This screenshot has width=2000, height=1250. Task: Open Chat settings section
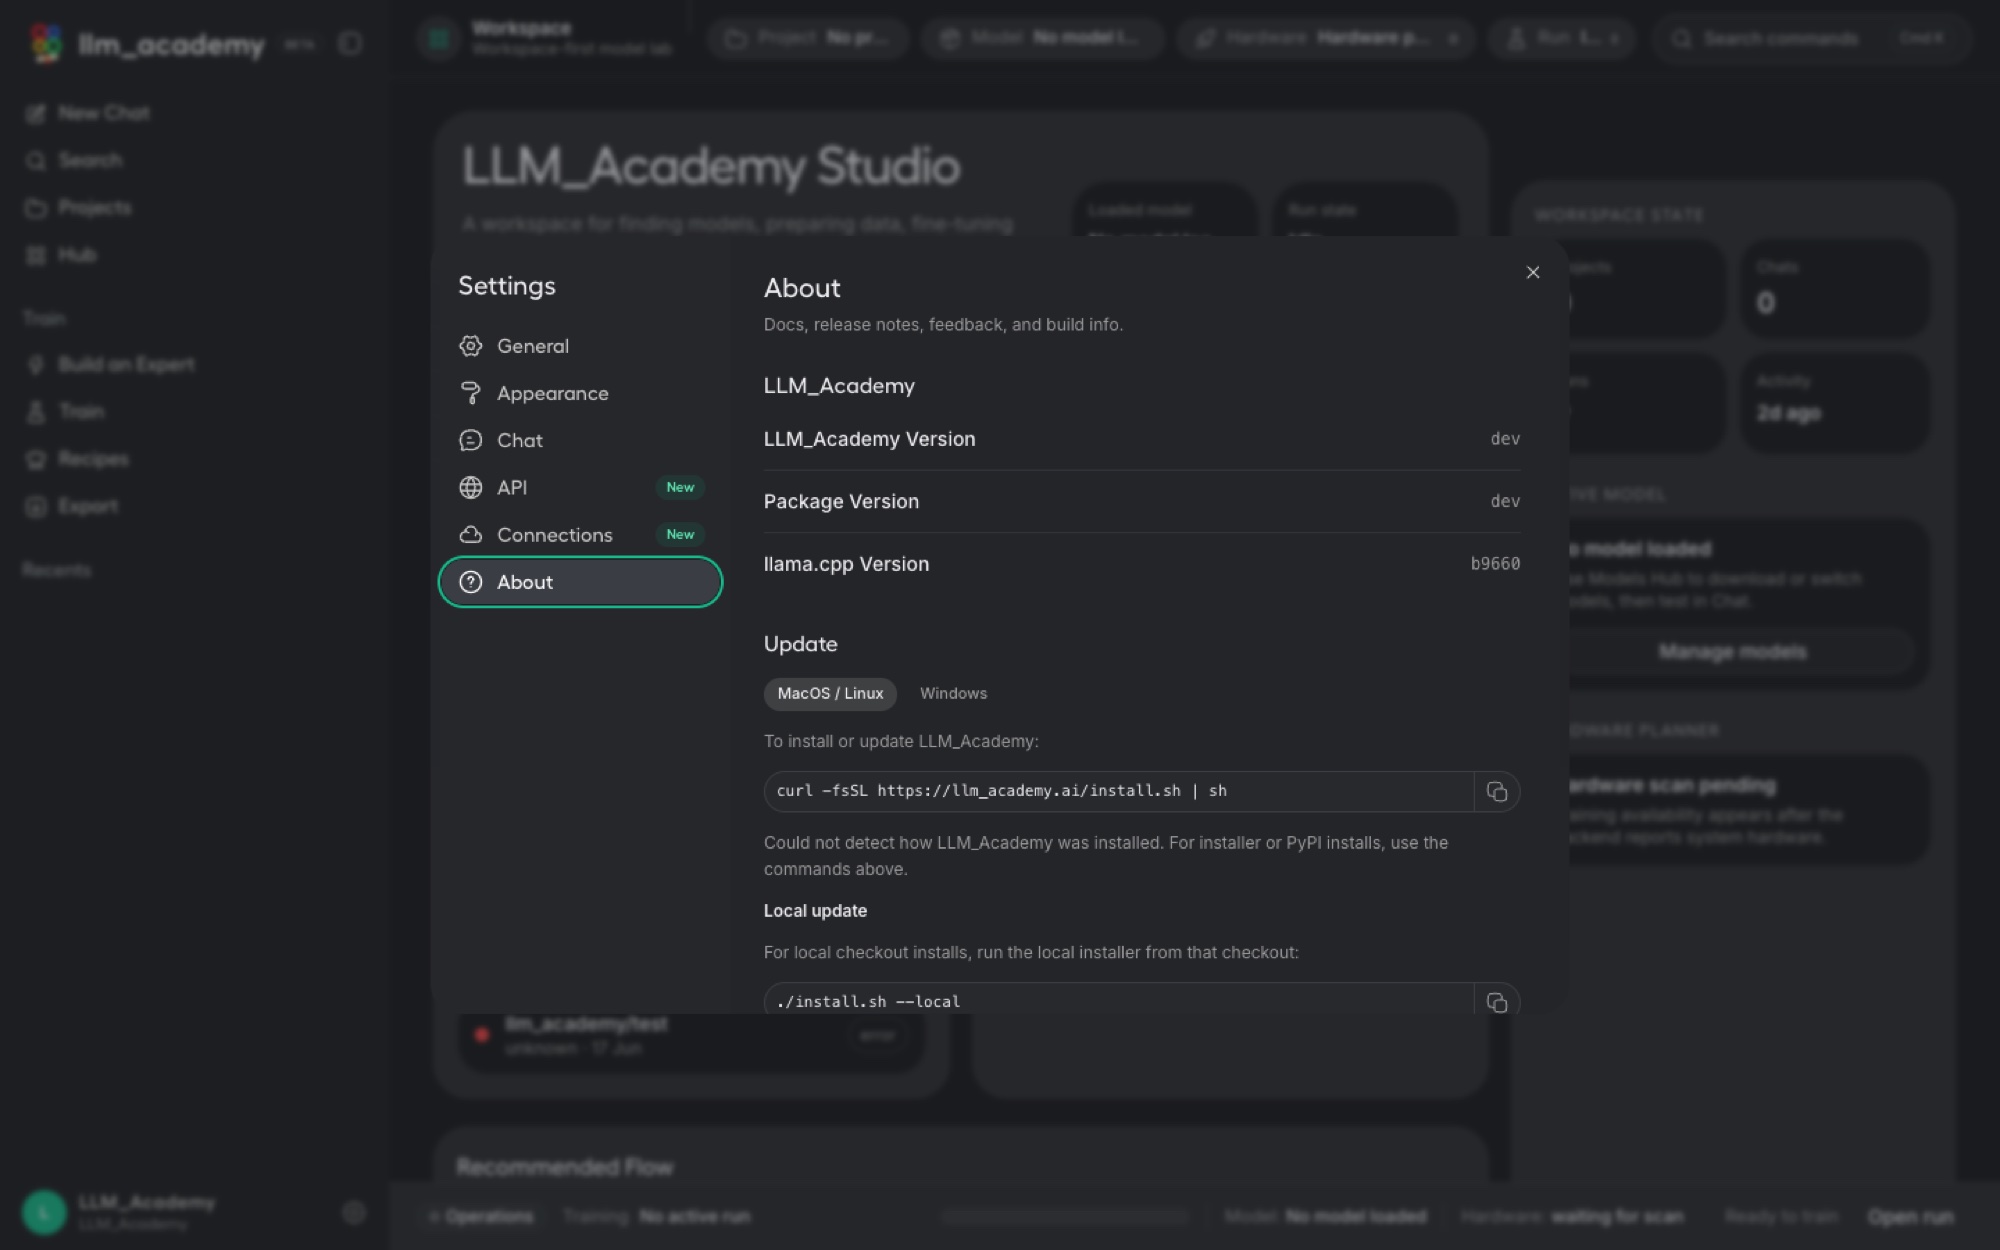(580, 440)
